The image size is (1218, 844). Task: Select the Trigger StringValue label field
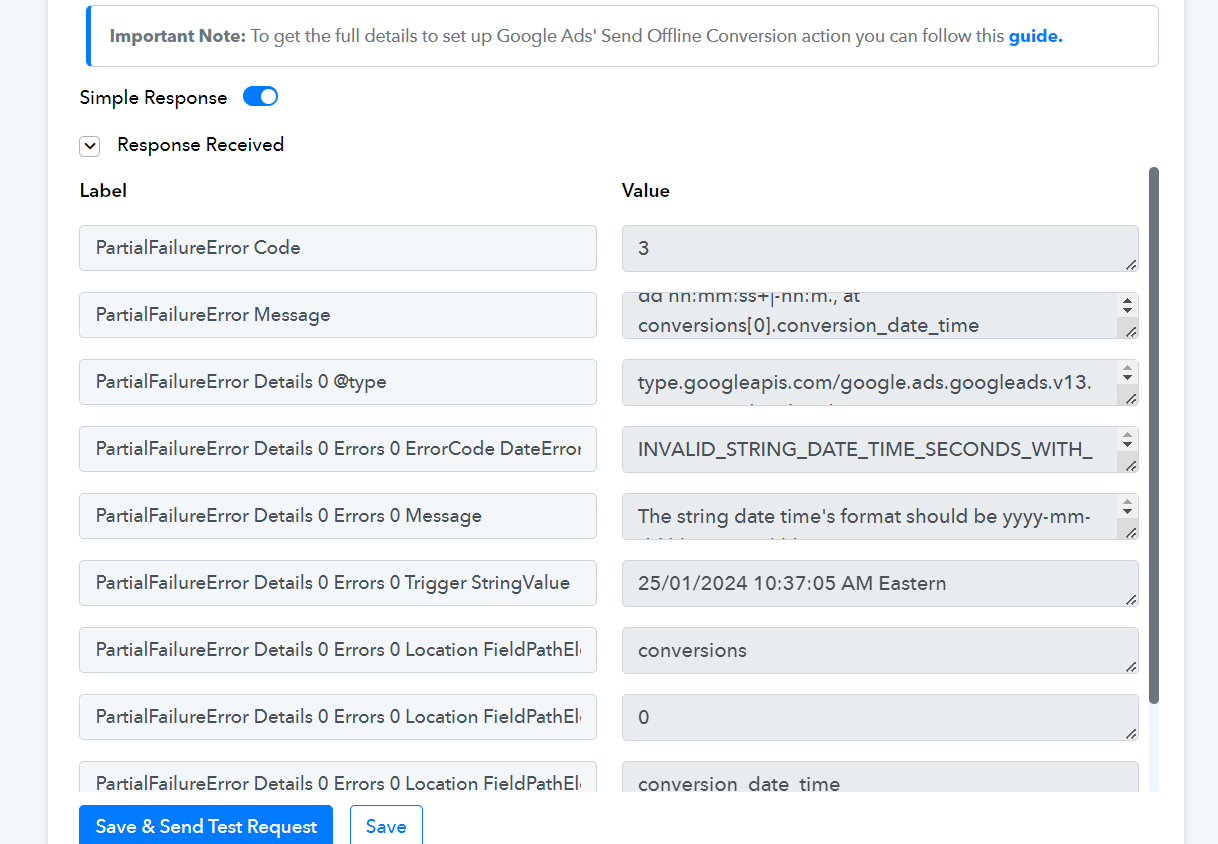[338, 583]
